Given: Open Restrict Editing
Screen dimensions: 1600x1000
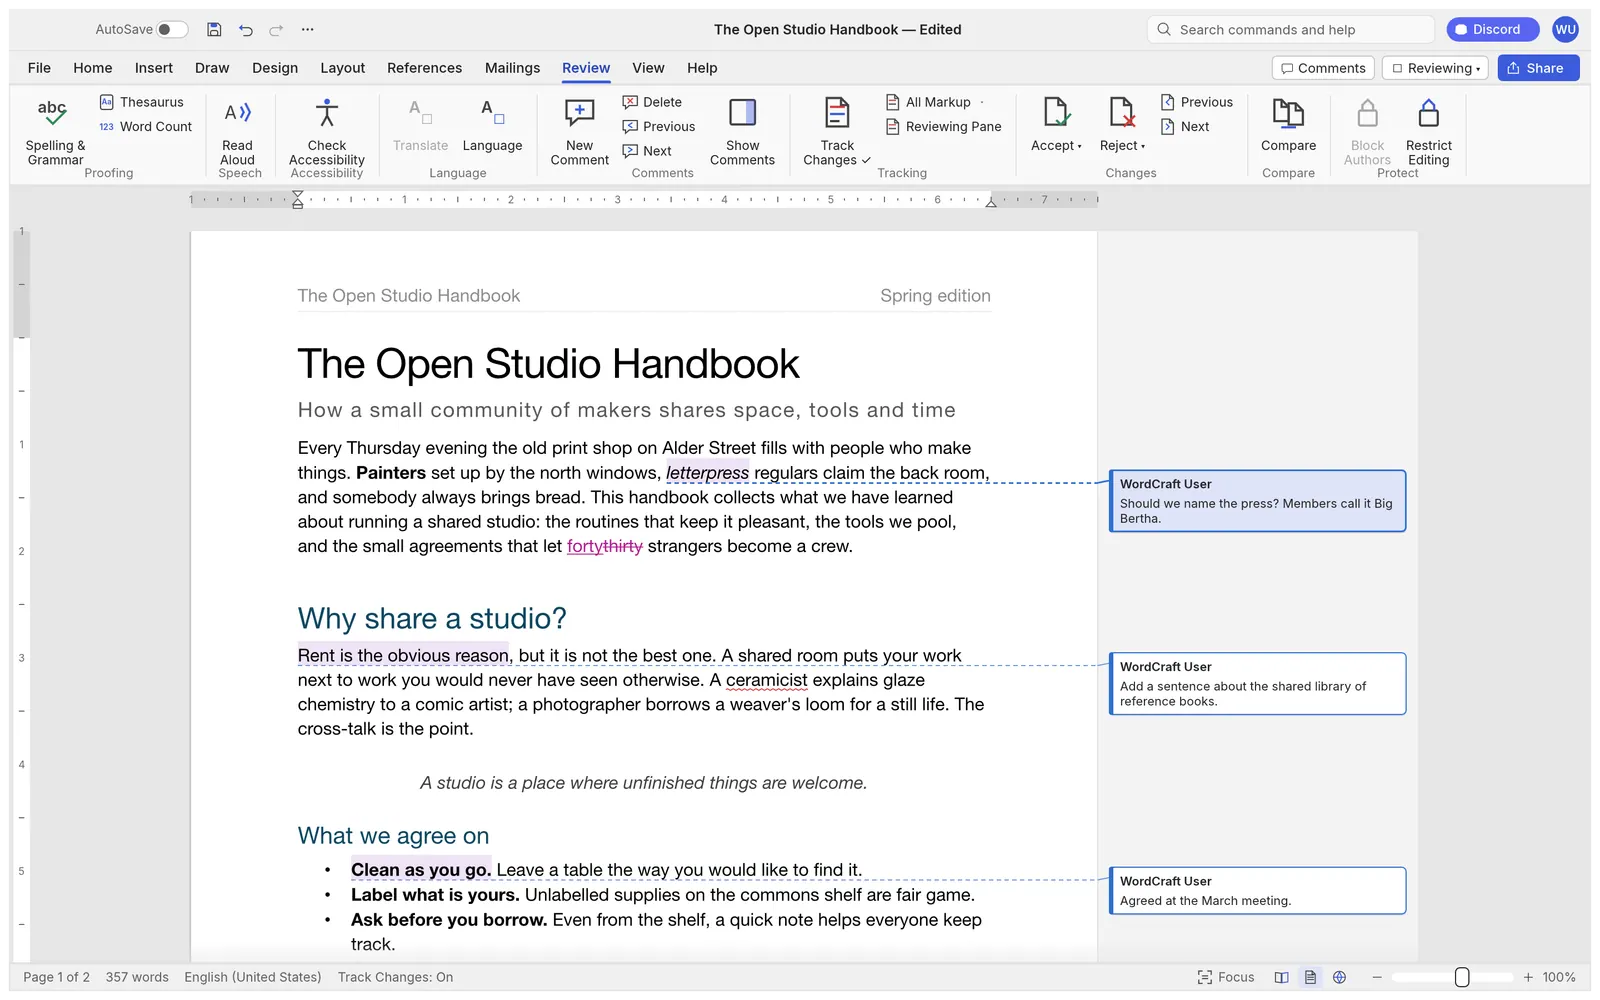Looking at the screenshot, I should [x=1428, y=130].
